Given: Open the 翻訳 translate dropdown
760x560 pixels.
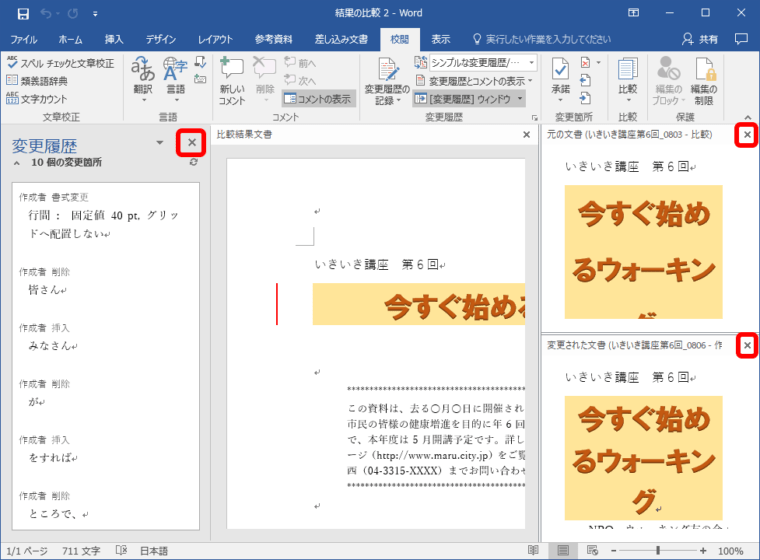Looking at the screenshot, I should pyautogui.click(x=143, y=80).
